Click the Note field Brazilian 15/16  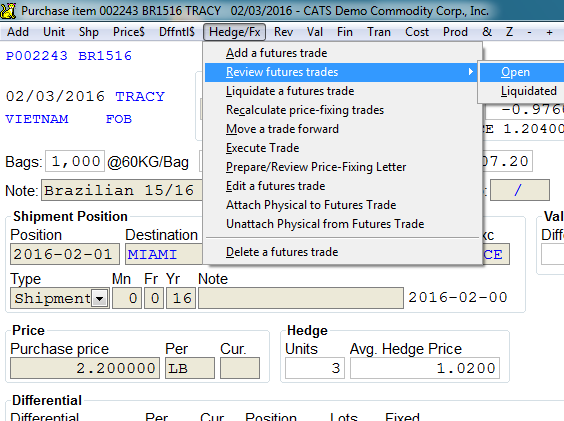pos(122,190)
